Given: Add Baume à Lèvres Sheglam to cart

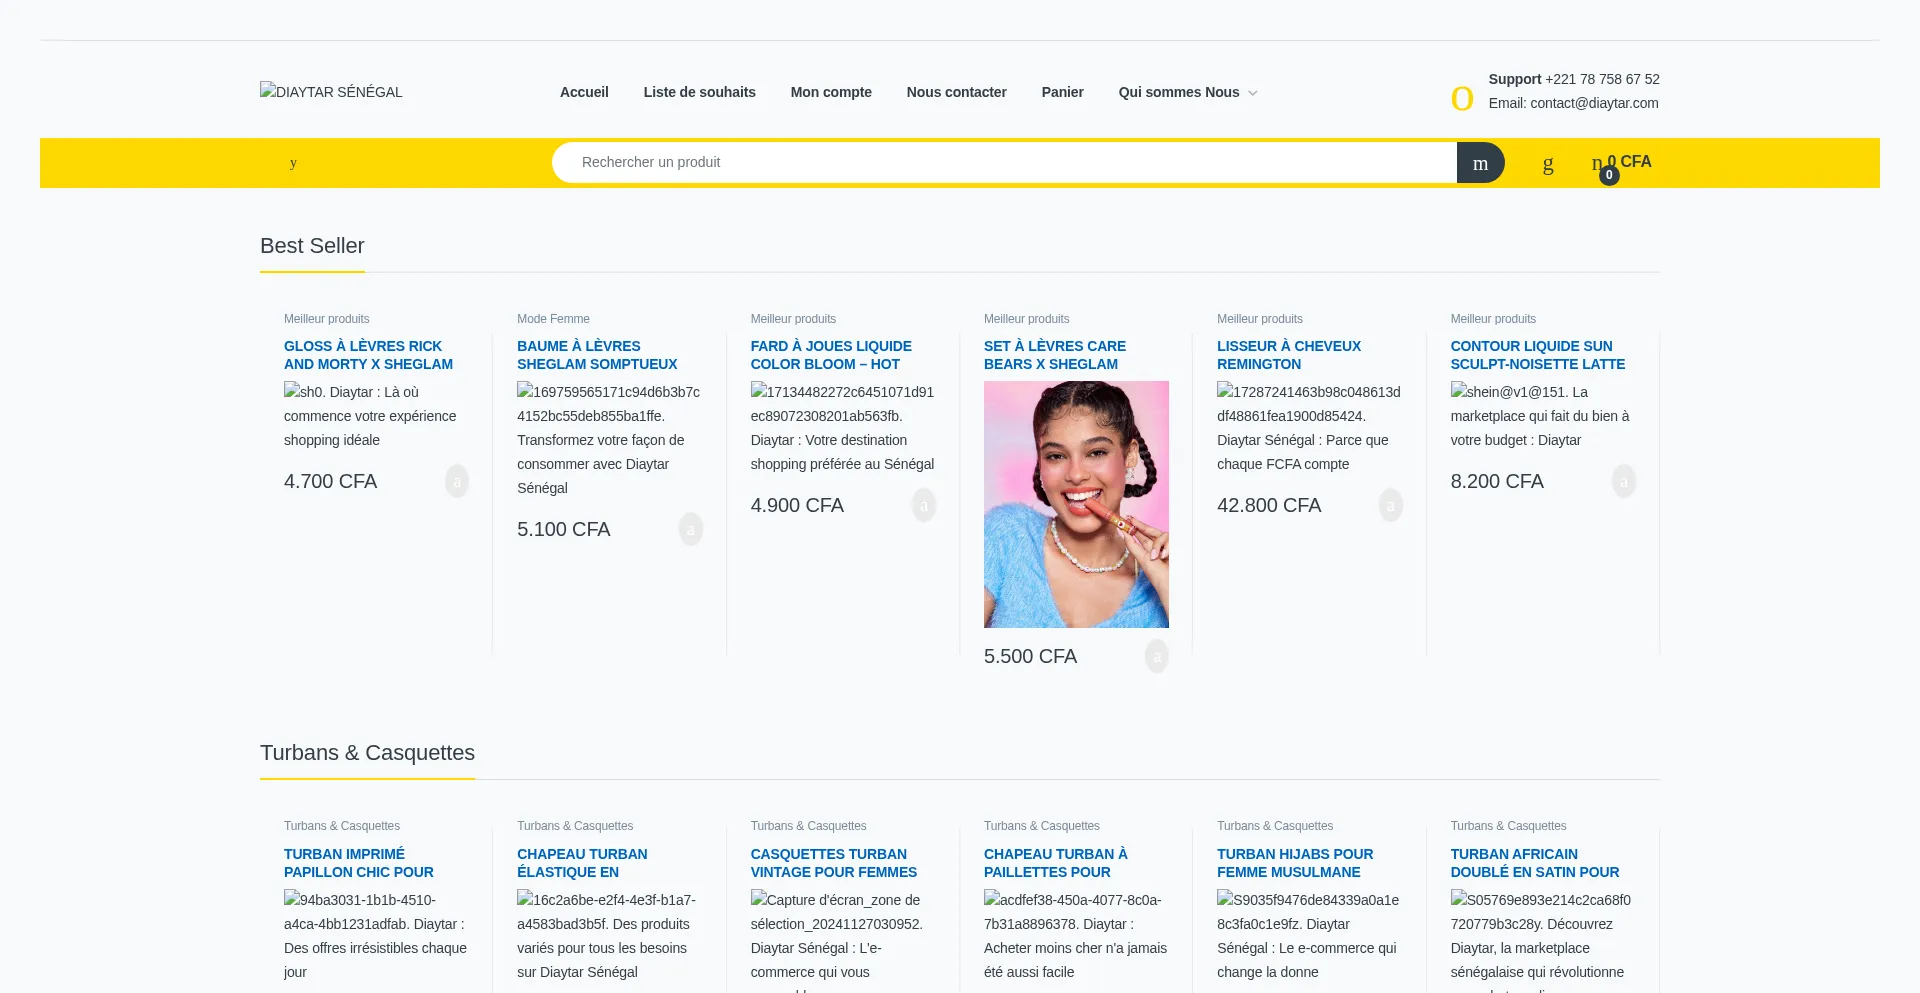Looking at the screenshot, I should coord(690,530).
